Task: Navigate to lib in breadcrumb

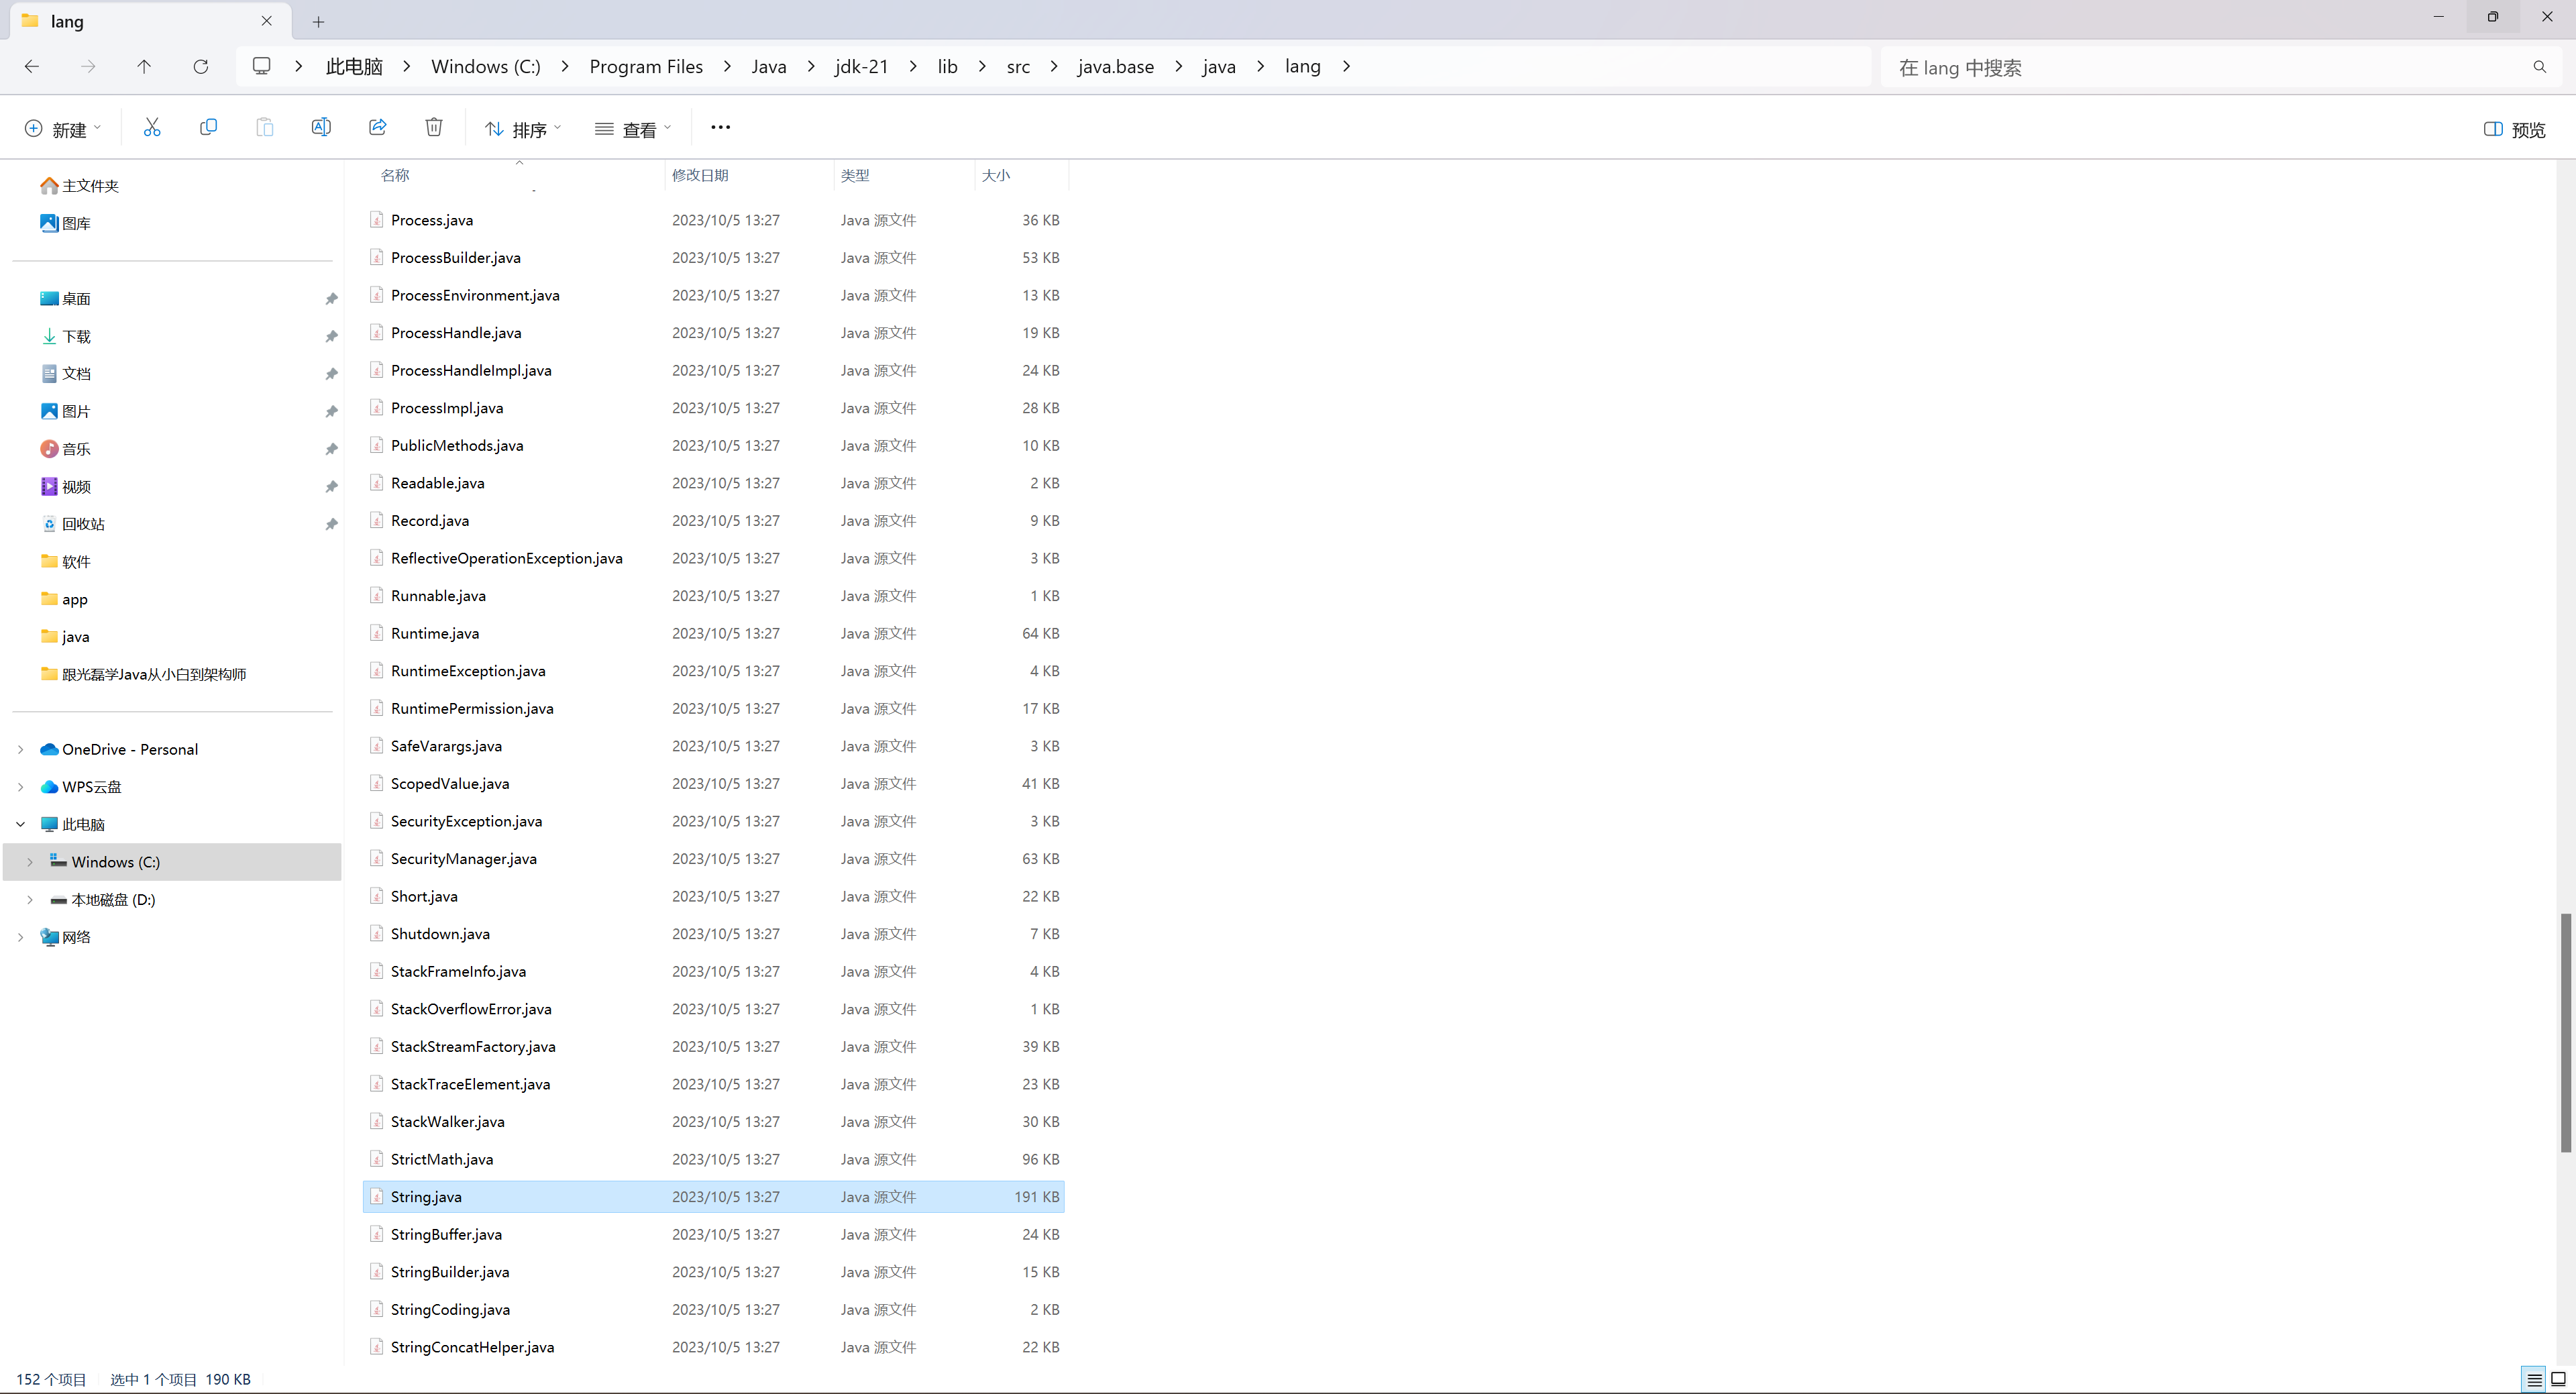Action: tap(947, 66)
